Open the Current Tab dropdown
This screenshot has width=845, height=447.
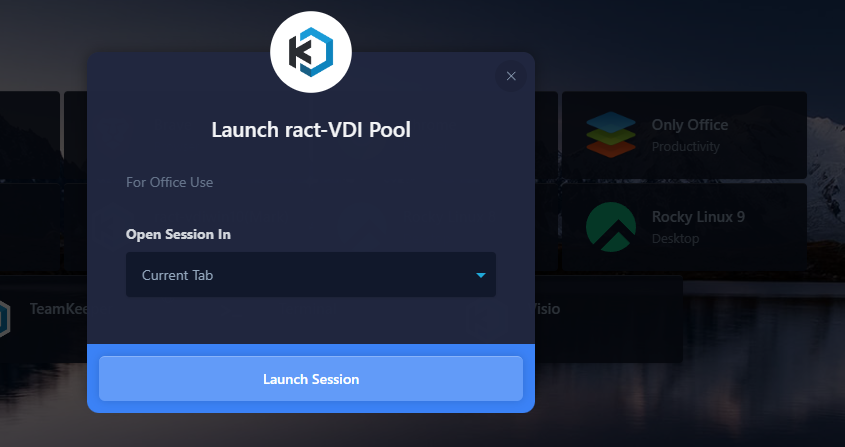tap(311, 274)
